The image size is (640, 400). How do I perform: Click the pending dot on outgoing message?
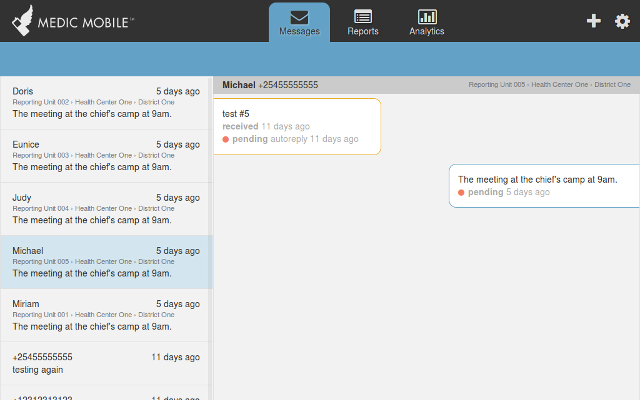tap(461, 193)
